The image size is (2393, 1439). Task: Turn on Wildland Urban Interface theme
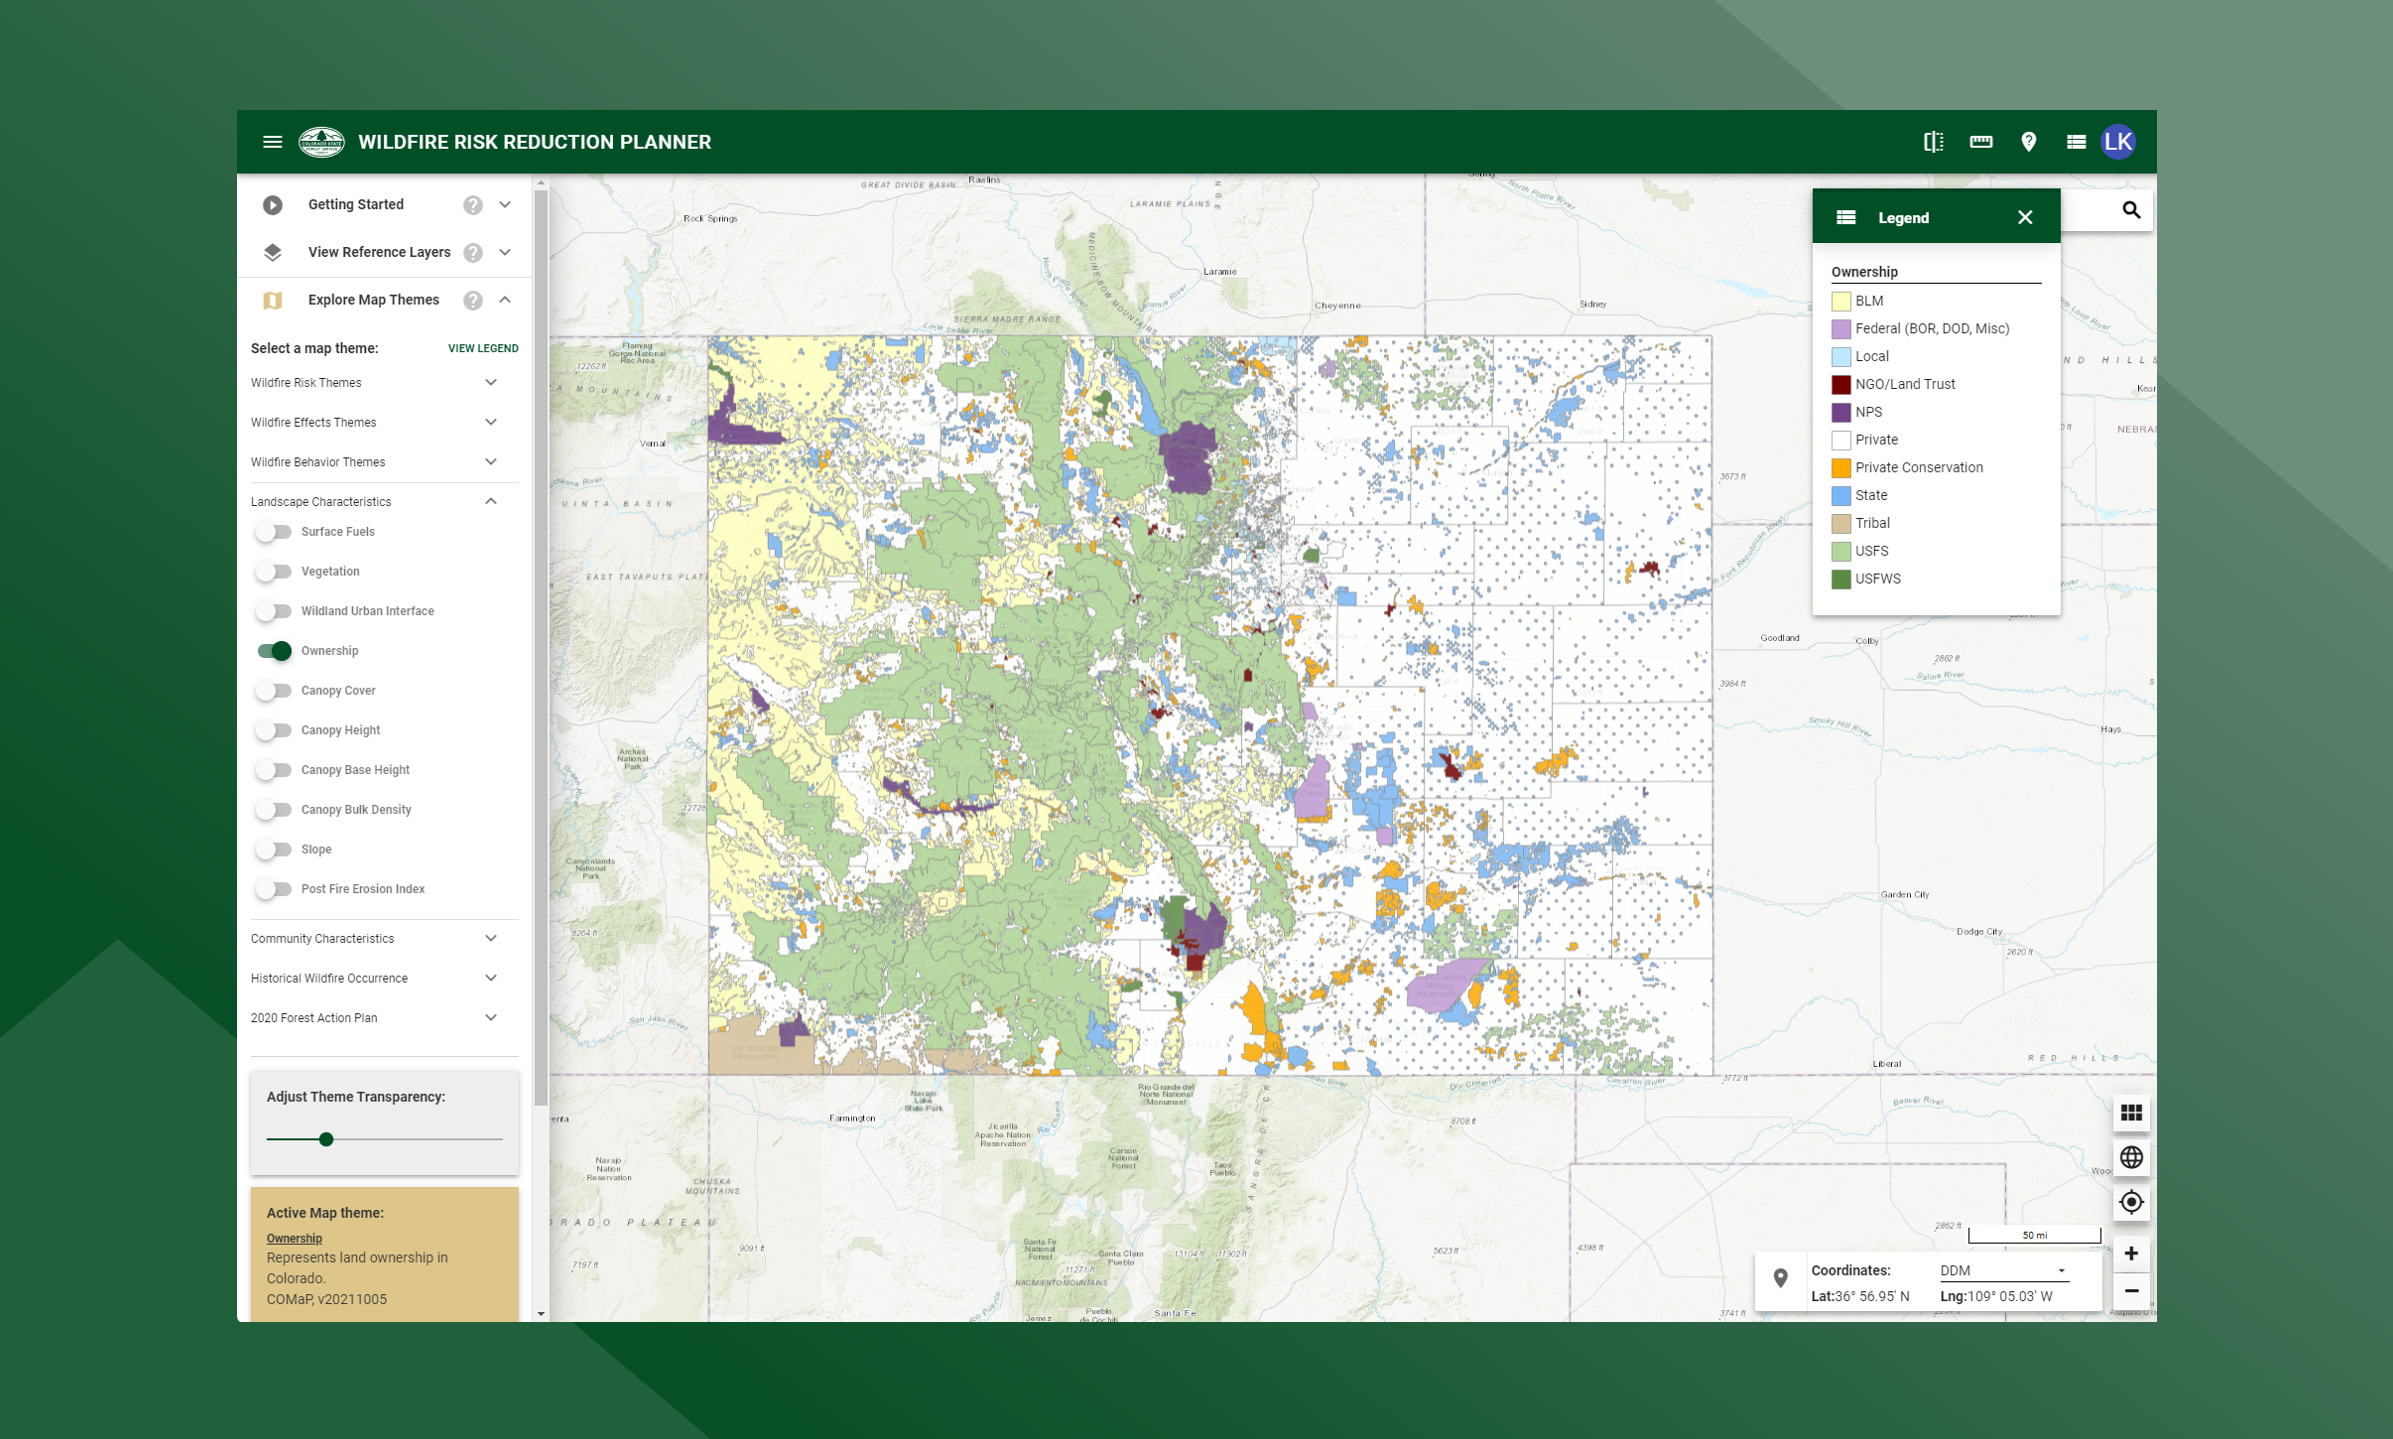coord(273,611)
